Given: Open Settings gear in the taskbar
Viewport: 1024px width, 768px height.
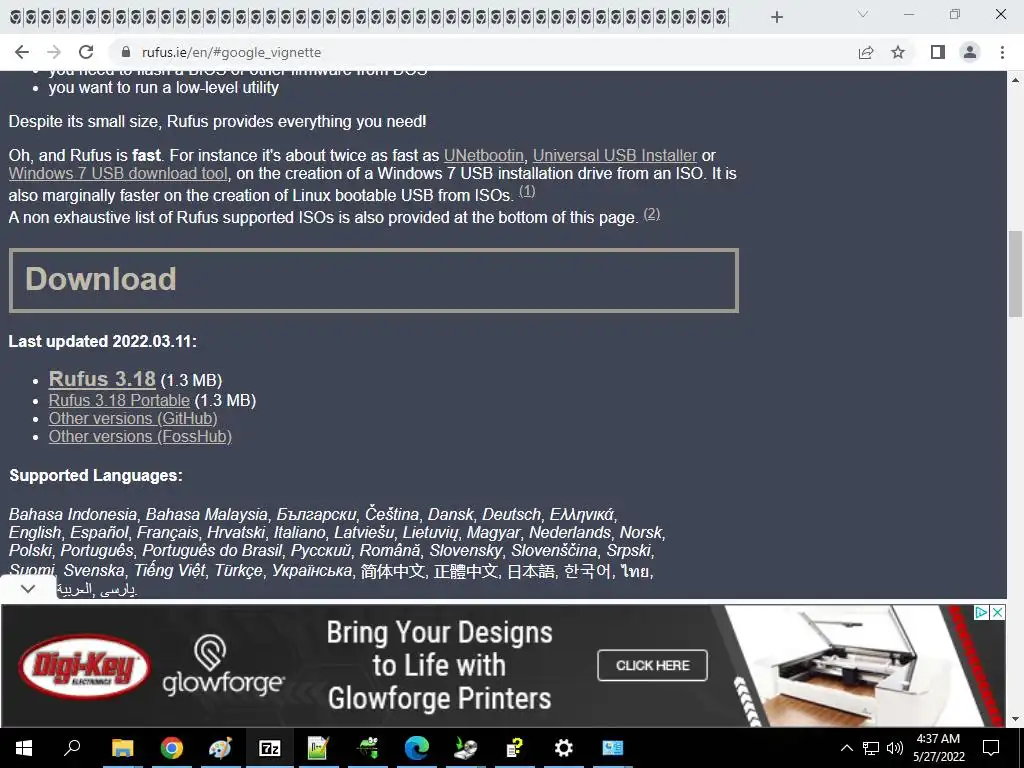Looking at the screenshot, I should (x=564, y=748).
